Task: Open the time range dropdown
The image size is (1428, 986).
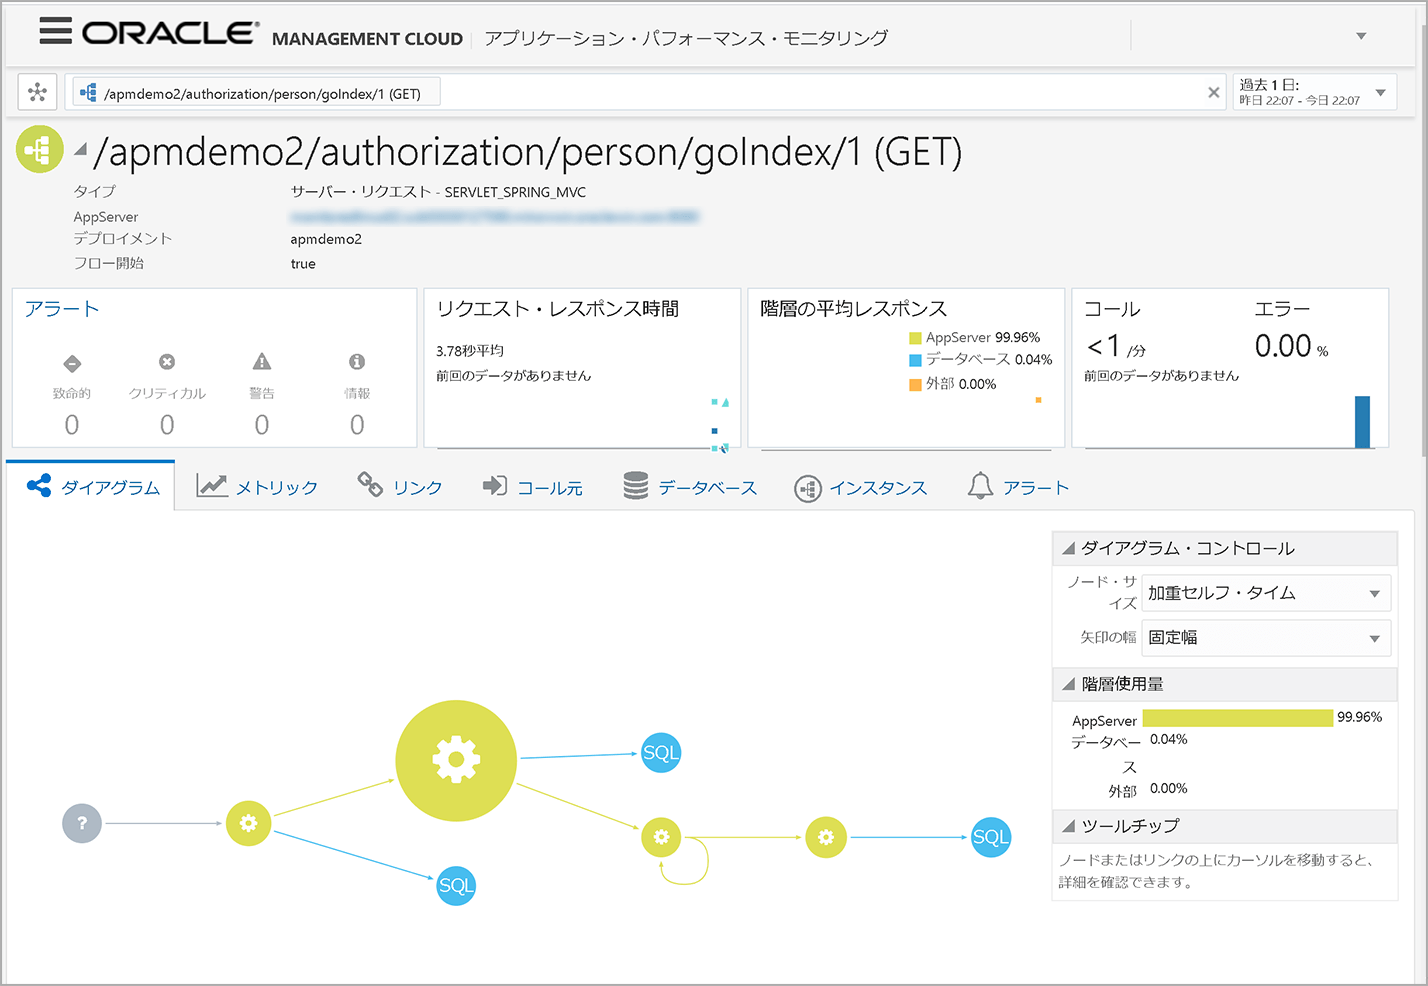Action: click(1380, 93)
